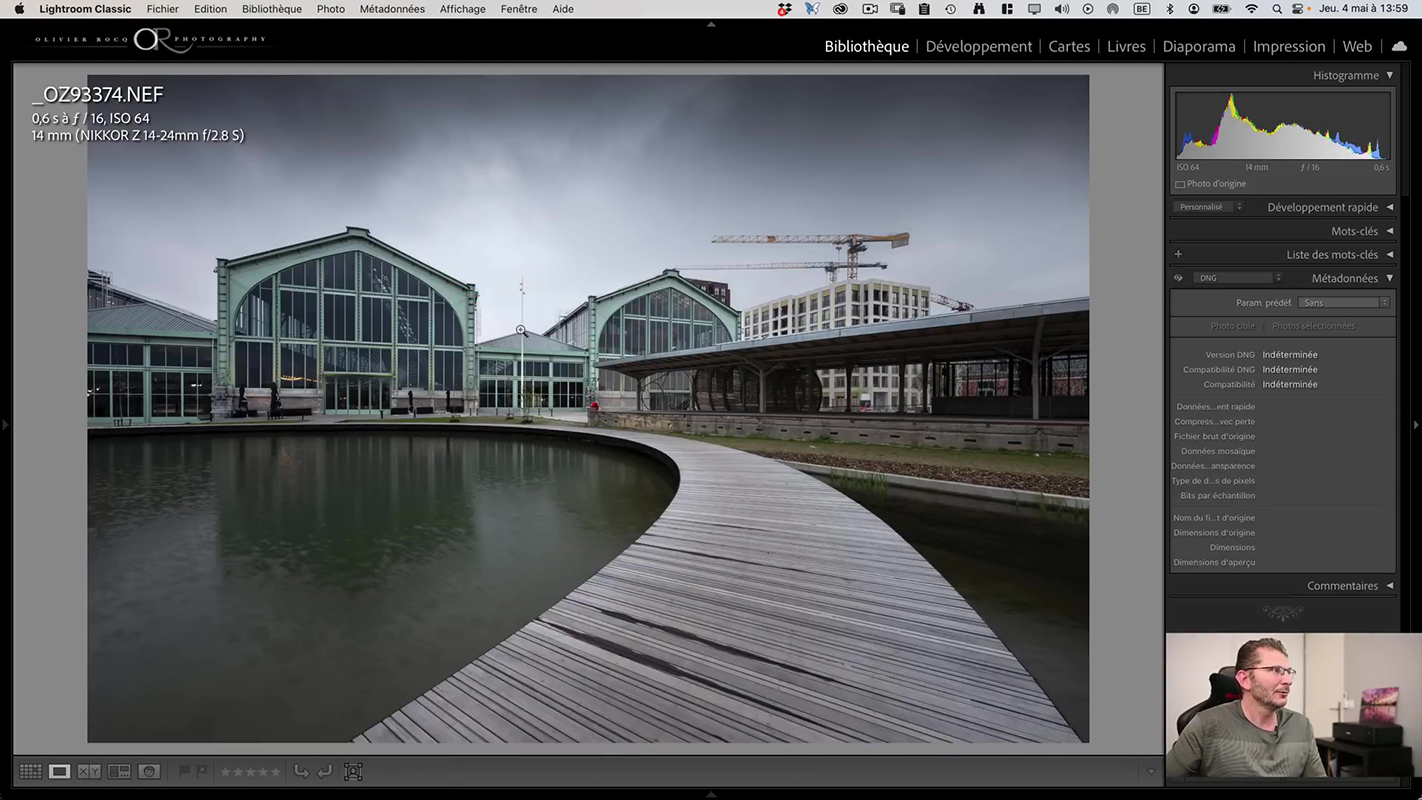1422x800 pixels.
Task: Open the Param. prédéf. Sans dropdown
Action: pos(1344,303)
